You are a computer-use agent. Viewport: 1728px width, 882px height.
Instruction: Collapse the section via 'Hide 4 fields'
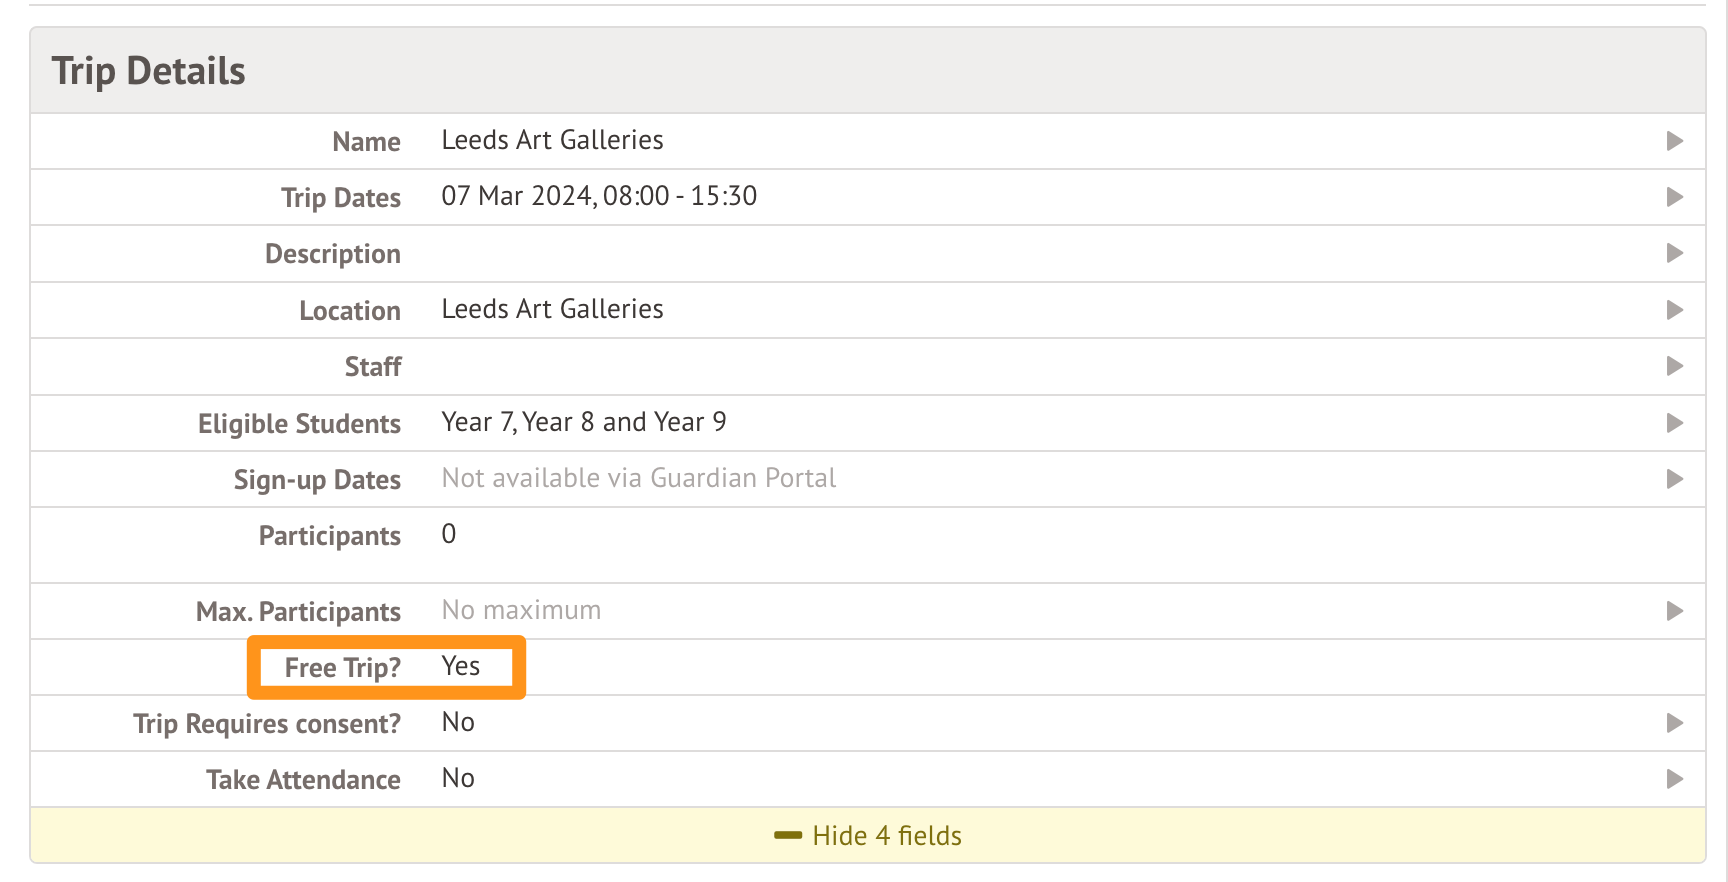point(886,836)
